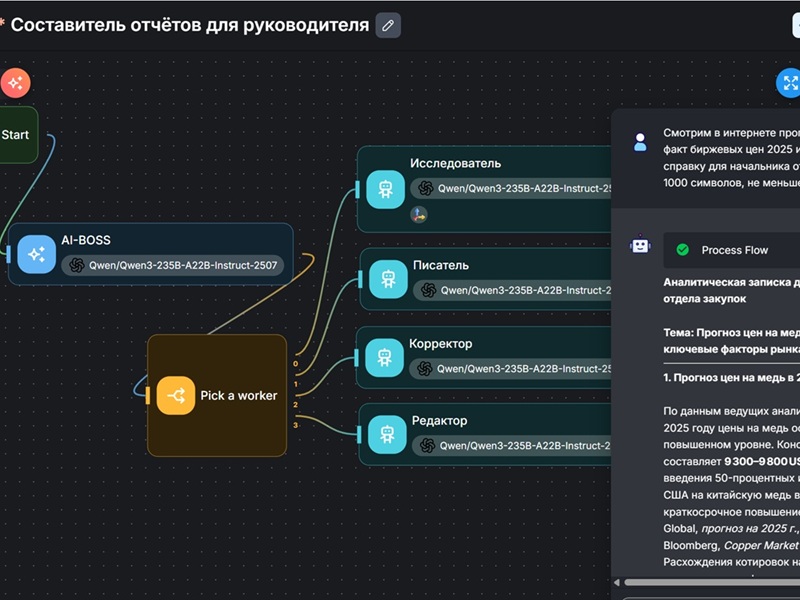This screenshot has width=800, height=600.
Task: Click the red sparkle generate button
Action: tap(15, 83)
